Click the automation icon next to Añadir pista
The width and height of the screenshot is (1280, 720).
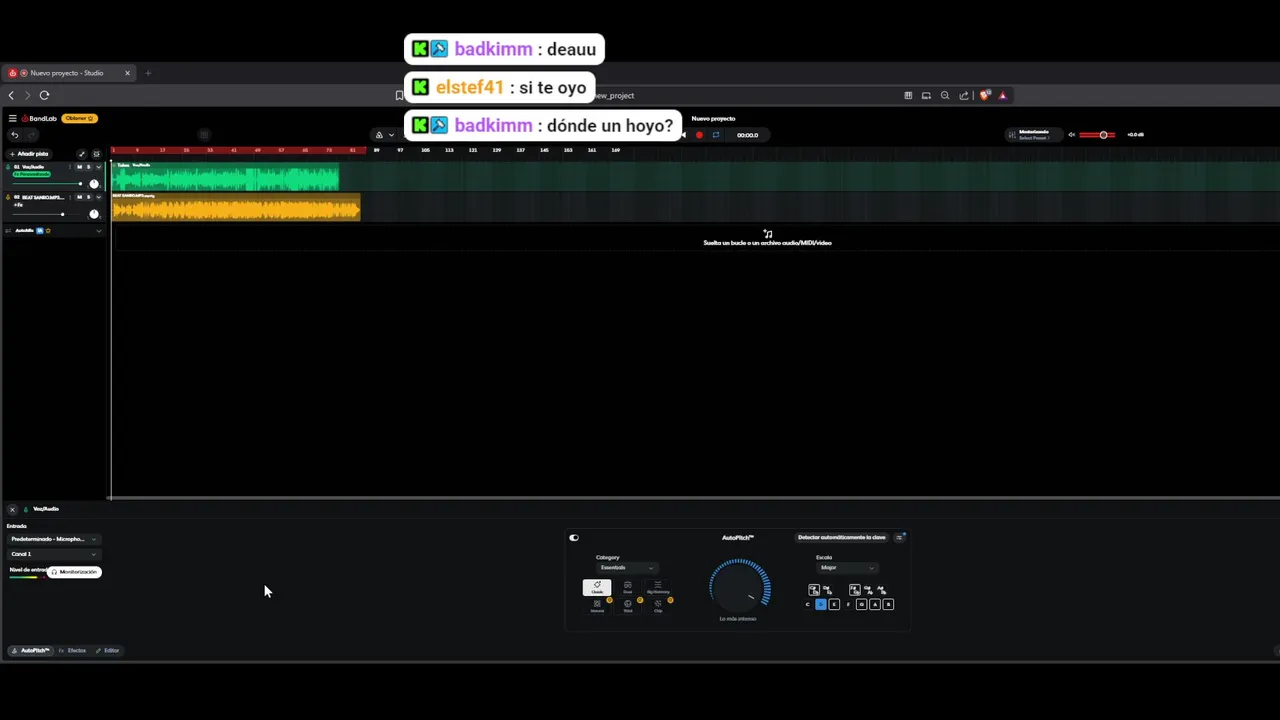coord(82,154)
